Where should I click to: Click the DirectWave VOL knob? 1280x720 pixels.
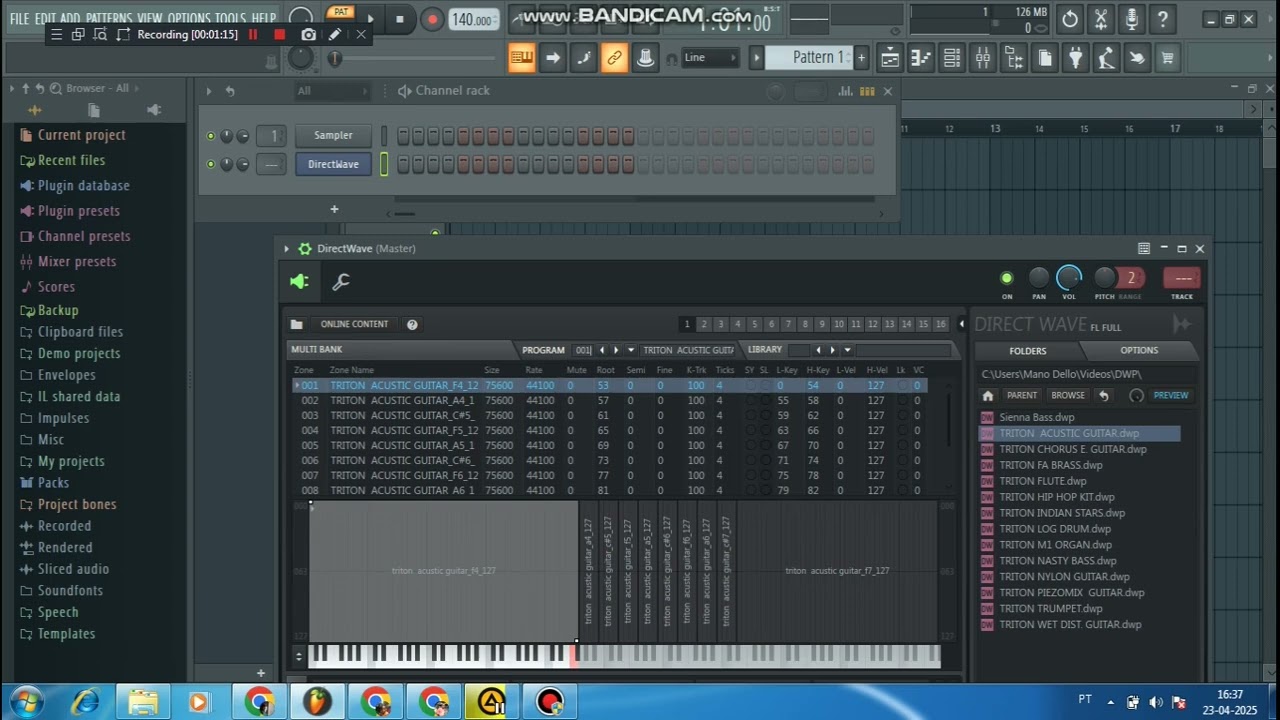[1069, 278]
